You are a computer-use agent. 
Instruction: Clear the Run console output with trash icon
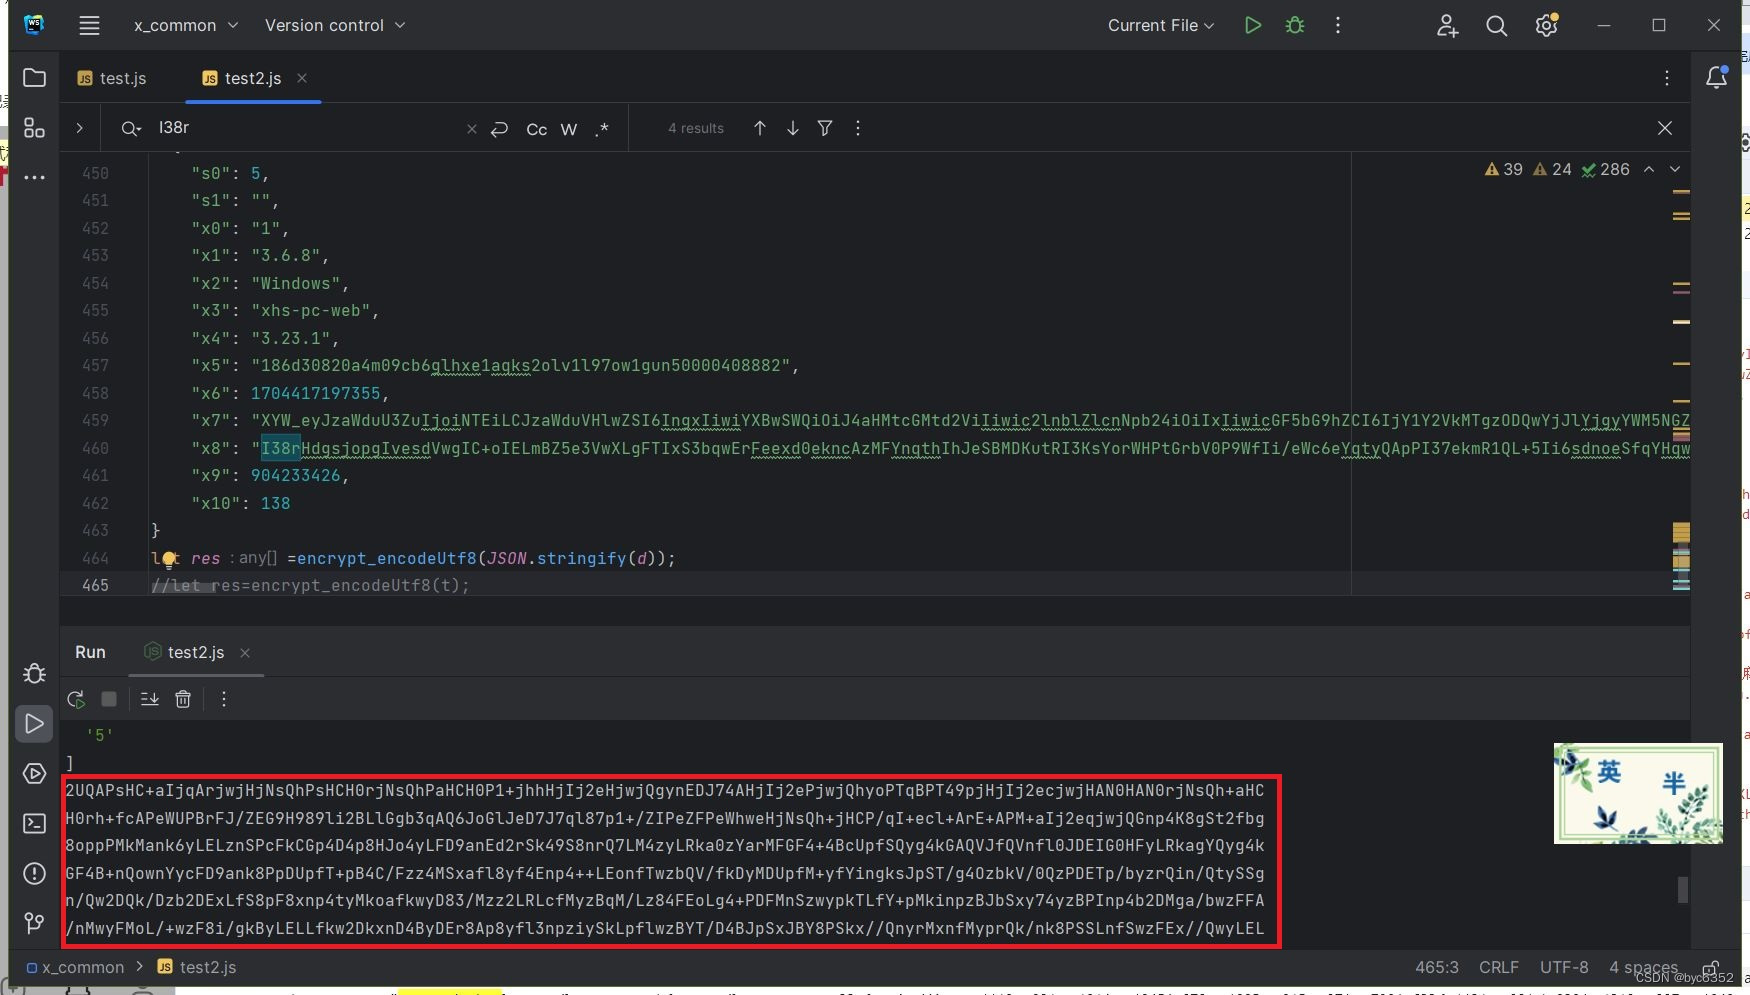(183, 699)
